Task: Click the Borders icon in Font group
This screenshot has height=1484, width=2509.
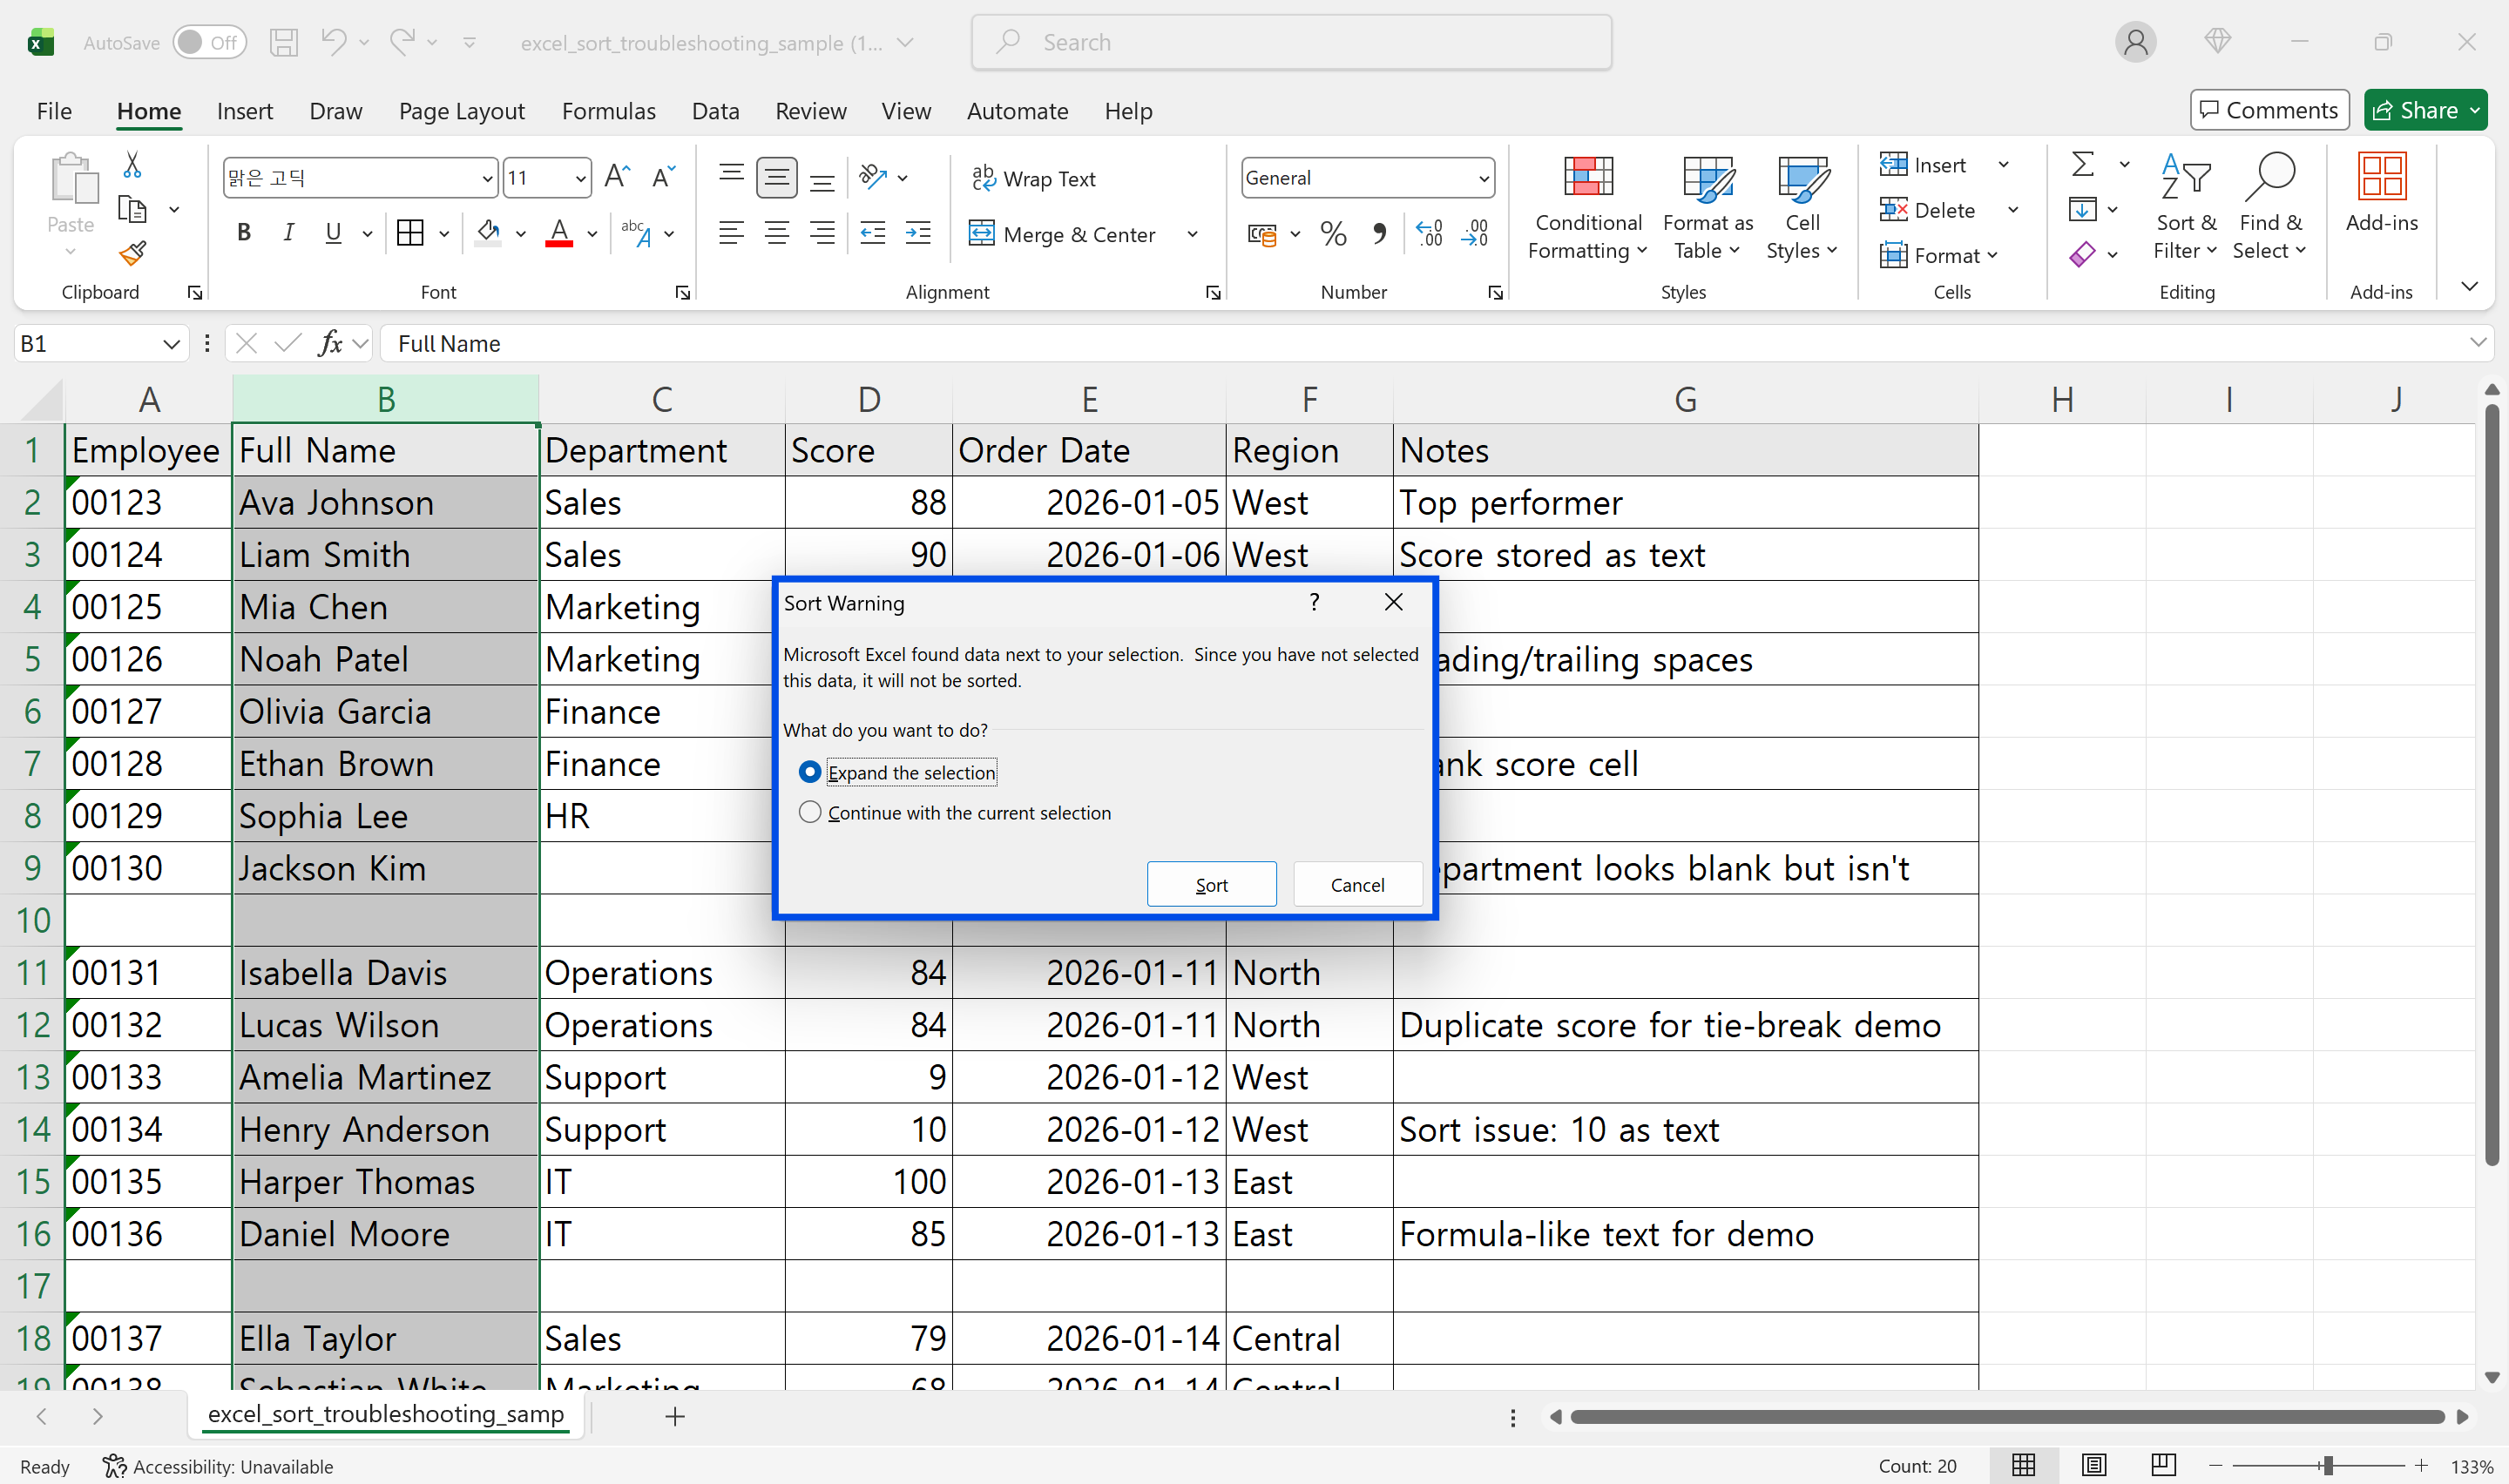Action: (x=410, y=234)
